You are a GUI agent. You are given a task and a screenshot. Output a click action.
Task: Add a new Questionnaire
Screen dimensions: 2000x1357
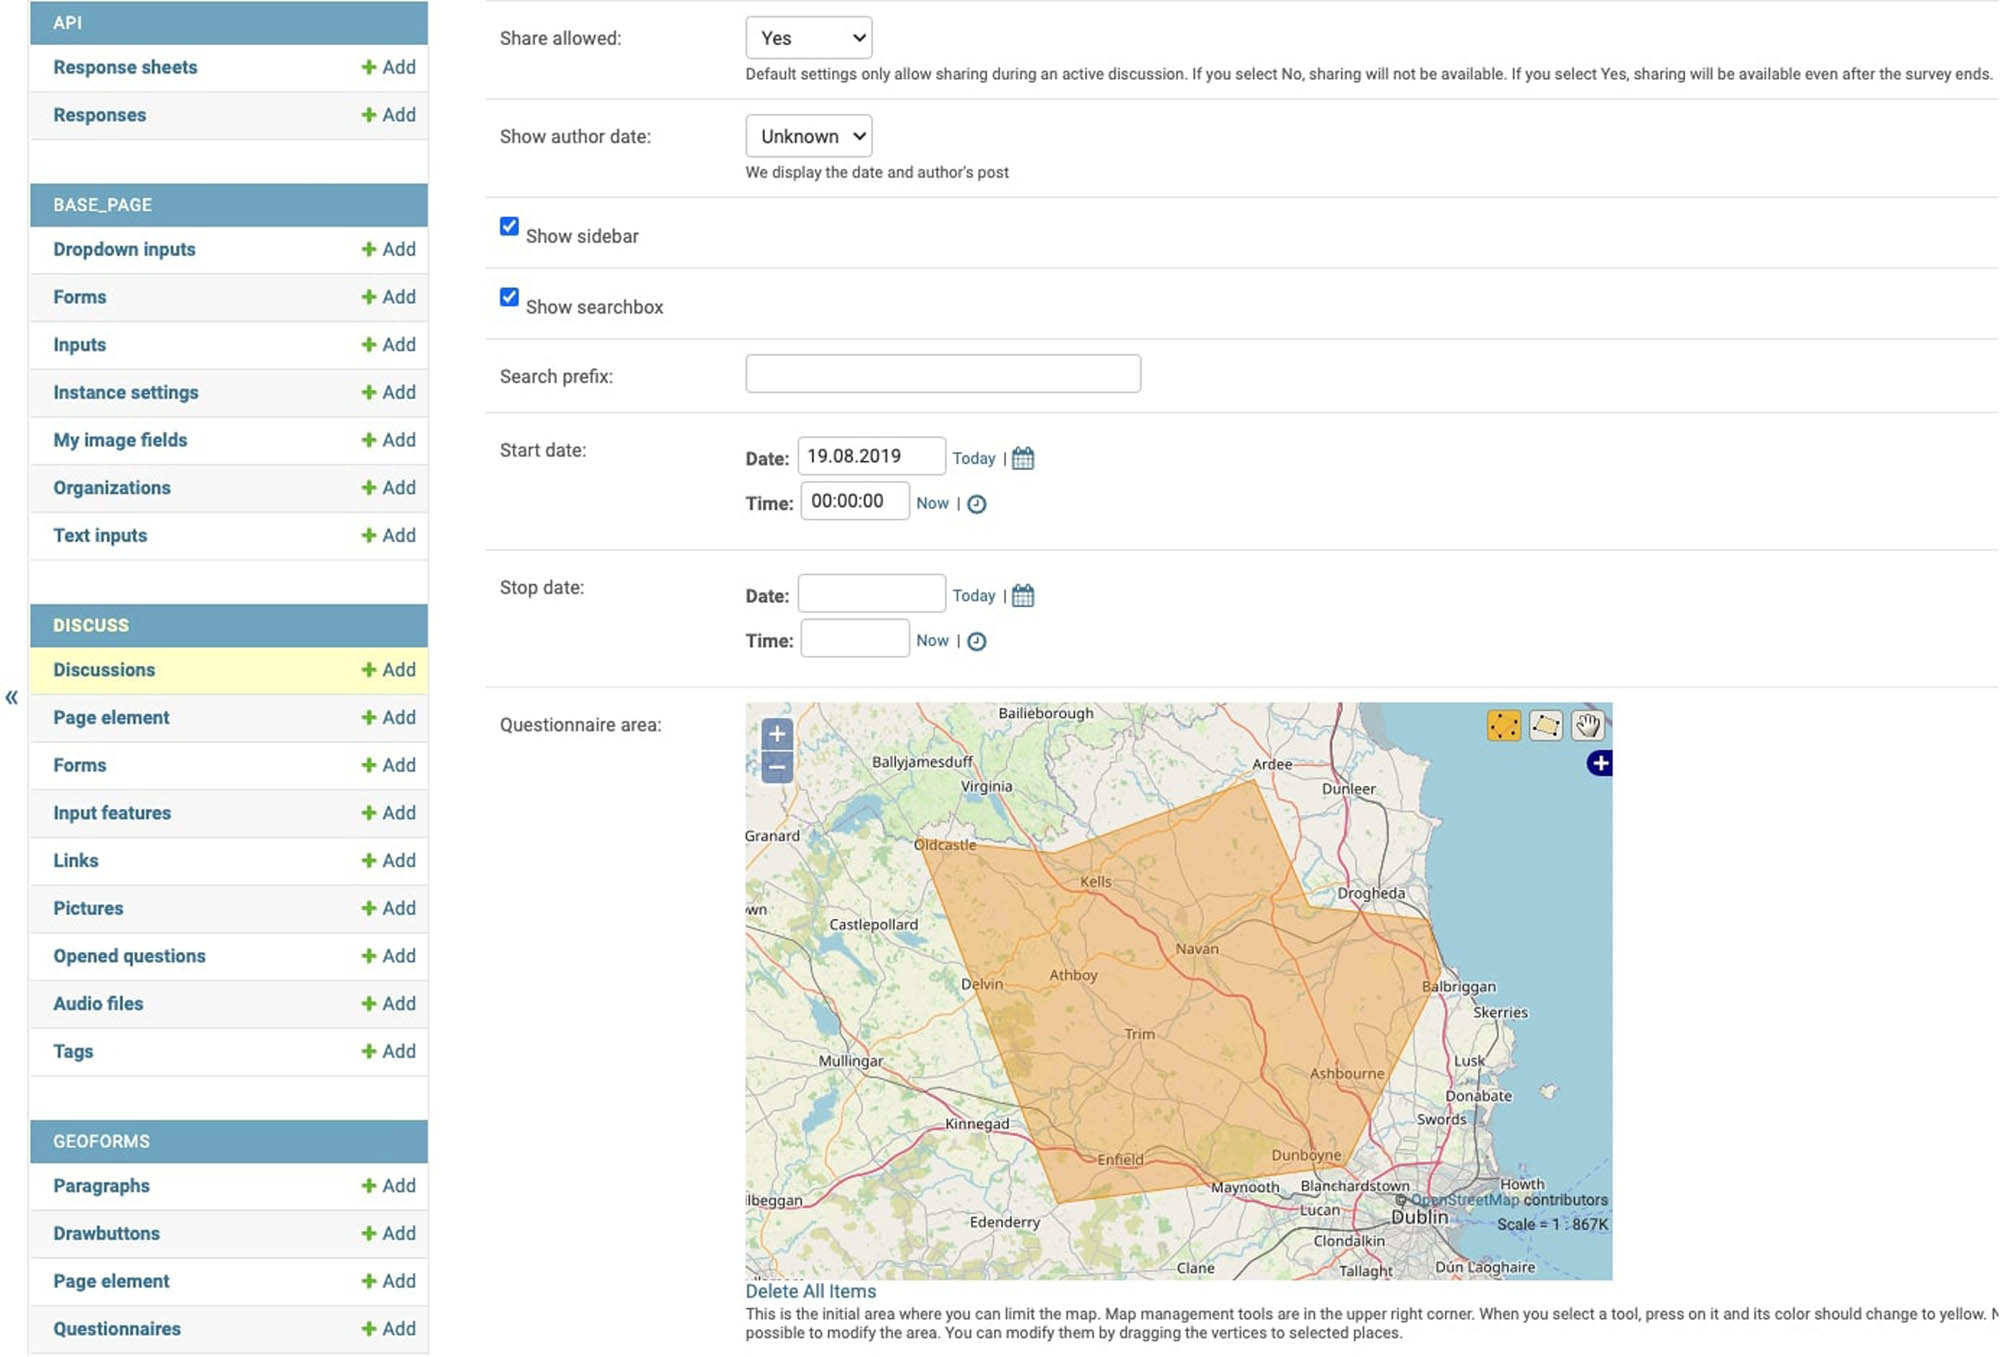(388, 1329)
